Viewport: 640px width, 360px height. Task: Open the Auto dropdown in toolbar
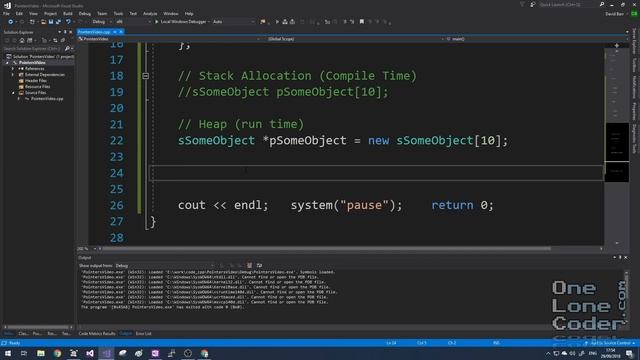click(233, 22)
